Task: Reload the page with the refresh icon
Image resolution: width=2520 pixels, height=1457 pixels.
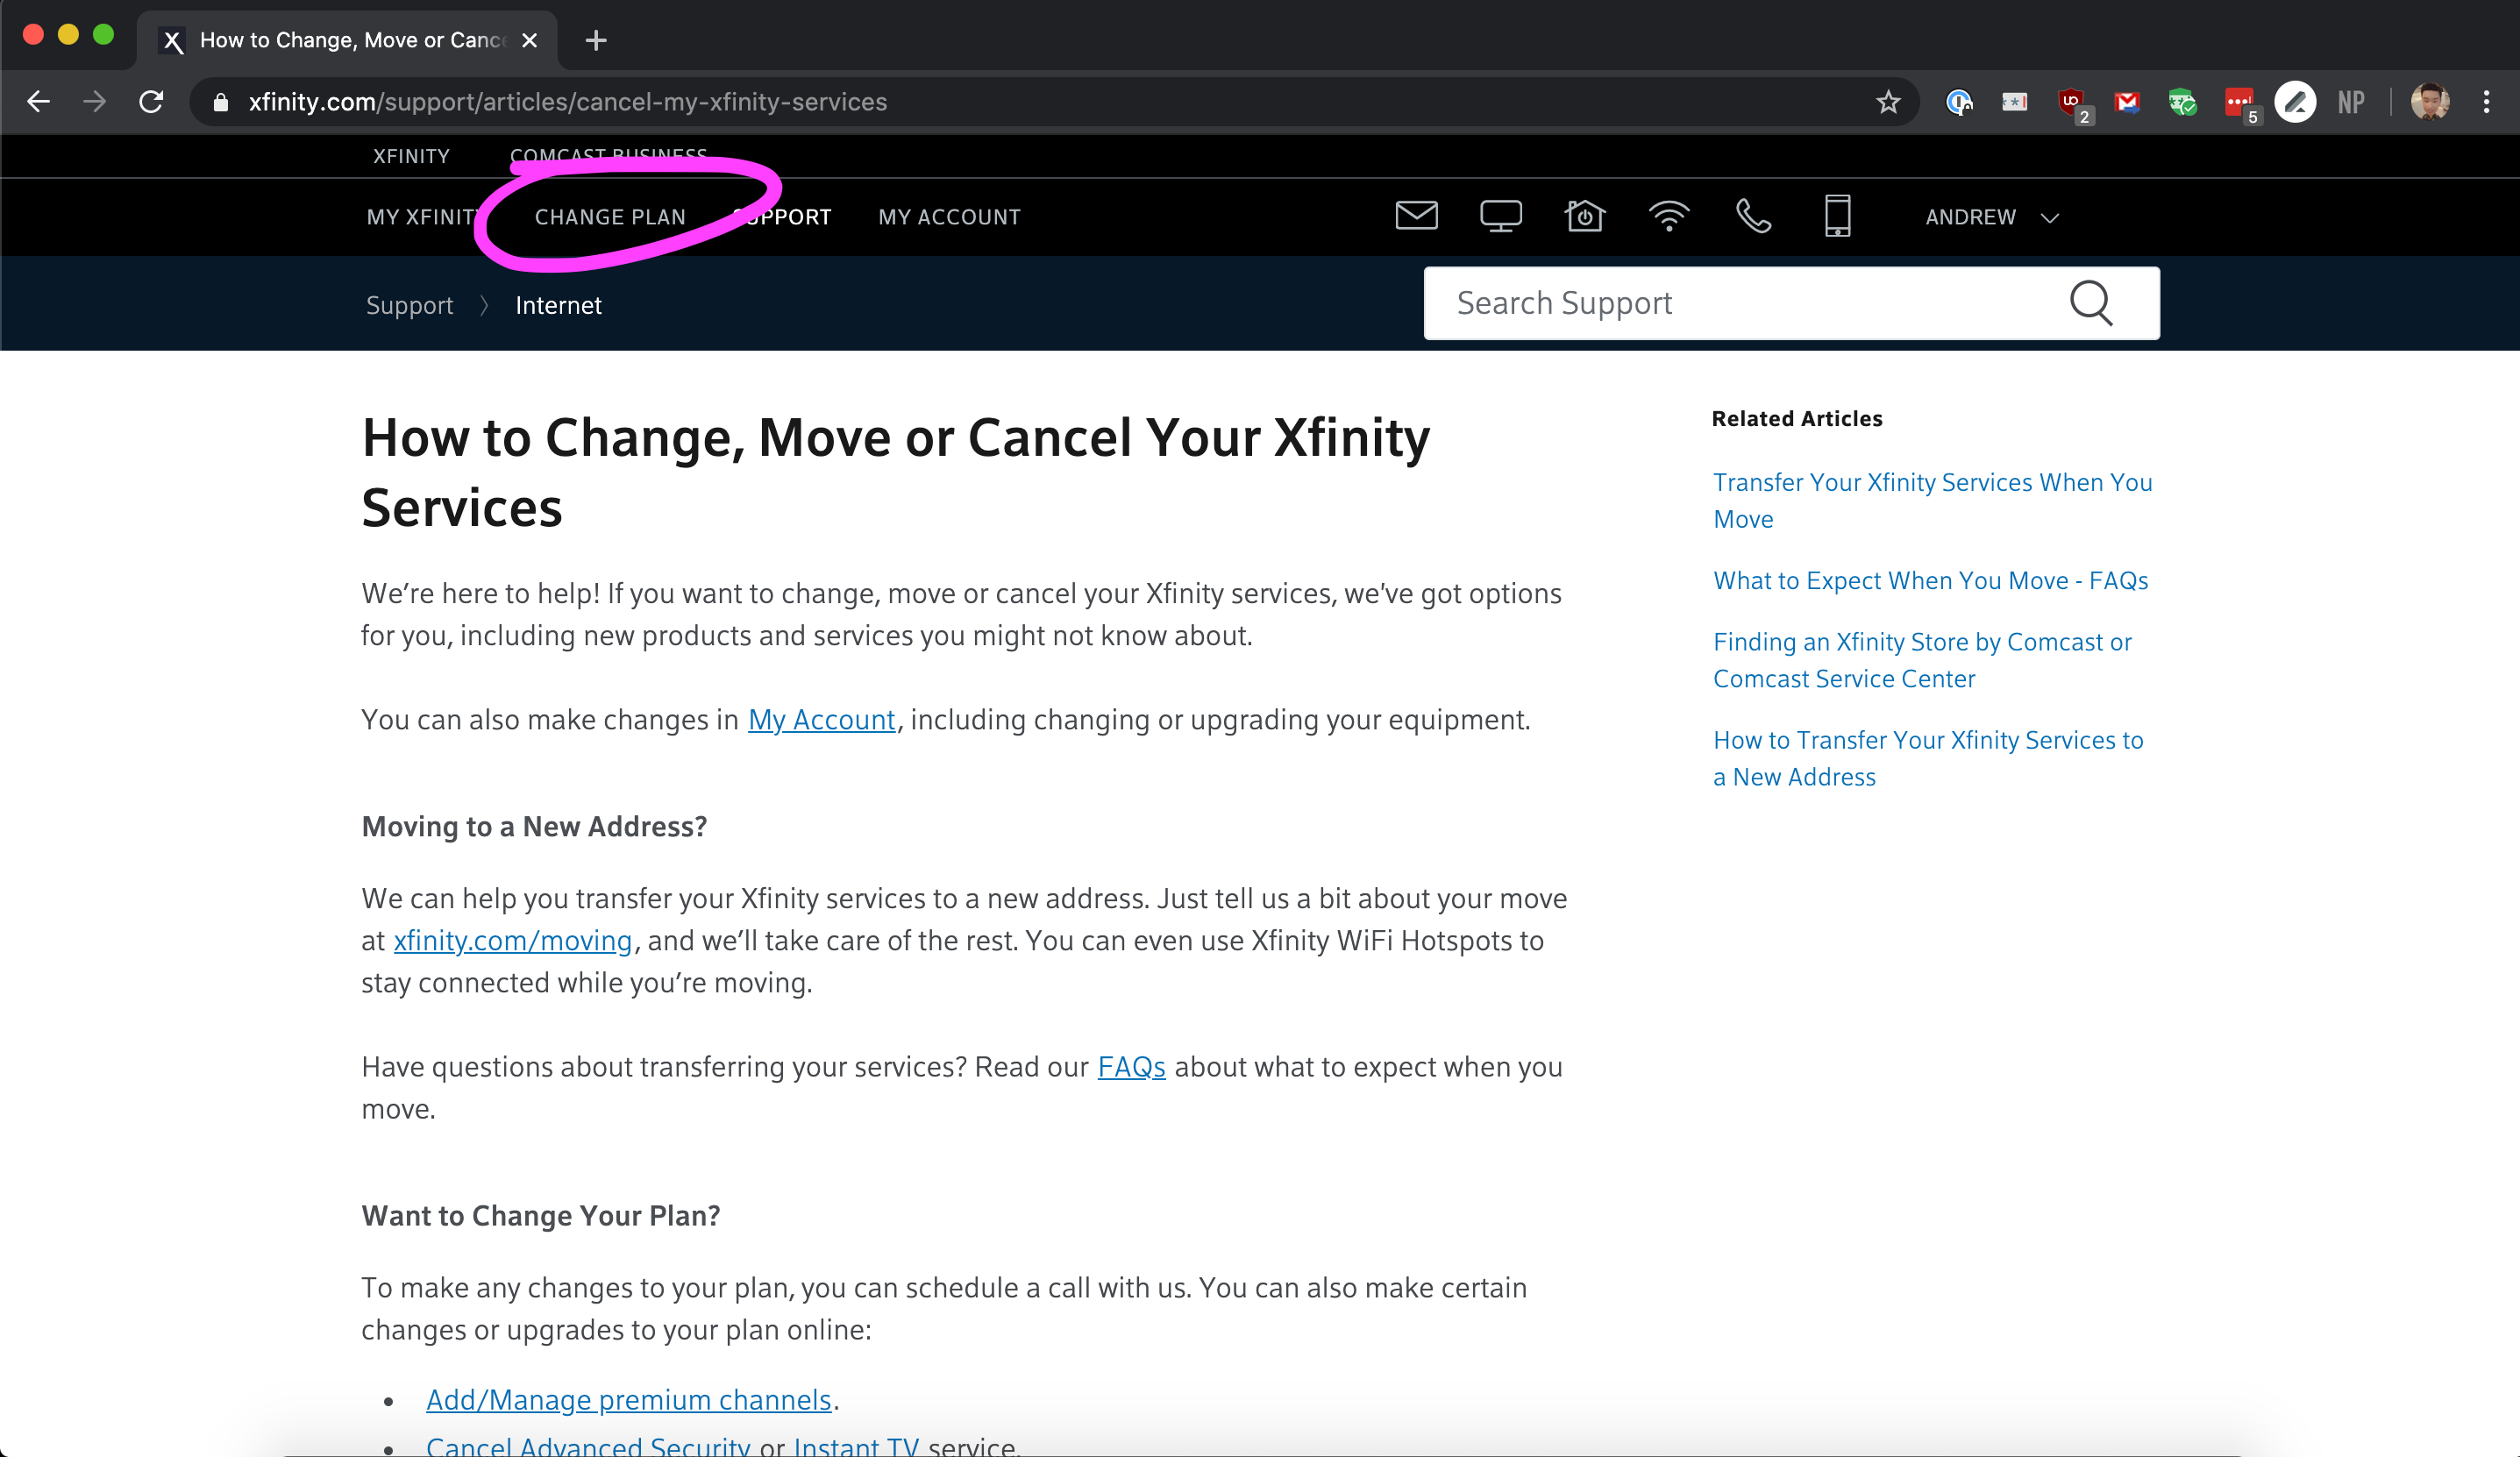Action: click(x=151, y=101)
